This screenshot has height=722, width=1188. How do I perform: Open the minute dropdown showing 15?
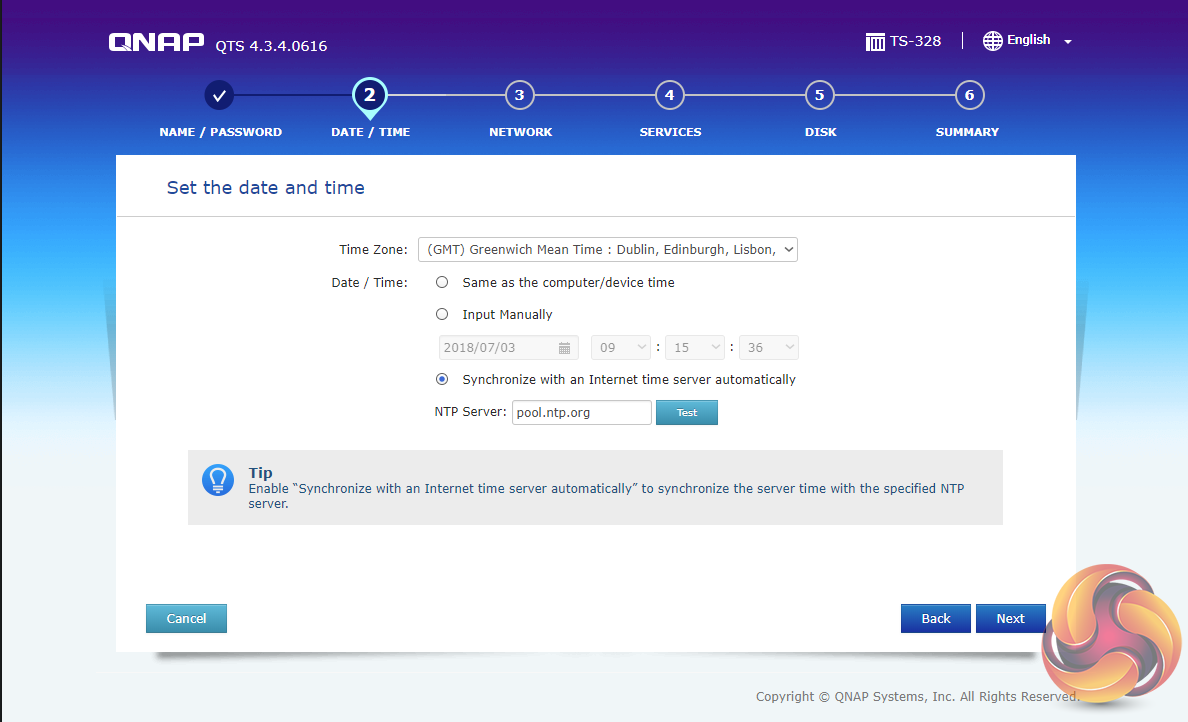click(695, 348)
